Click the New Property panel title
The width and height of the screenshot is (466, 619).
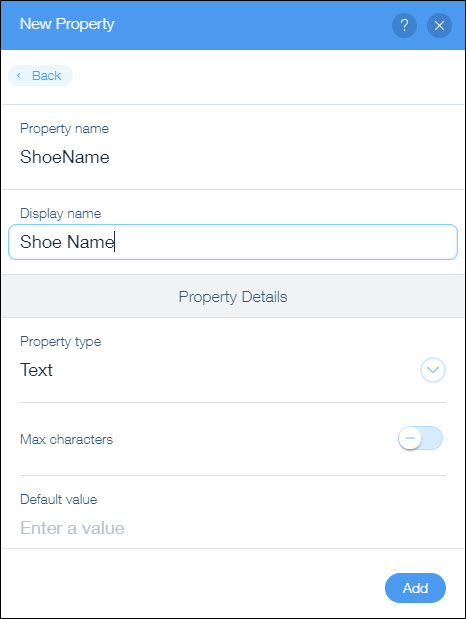point(67,24)
